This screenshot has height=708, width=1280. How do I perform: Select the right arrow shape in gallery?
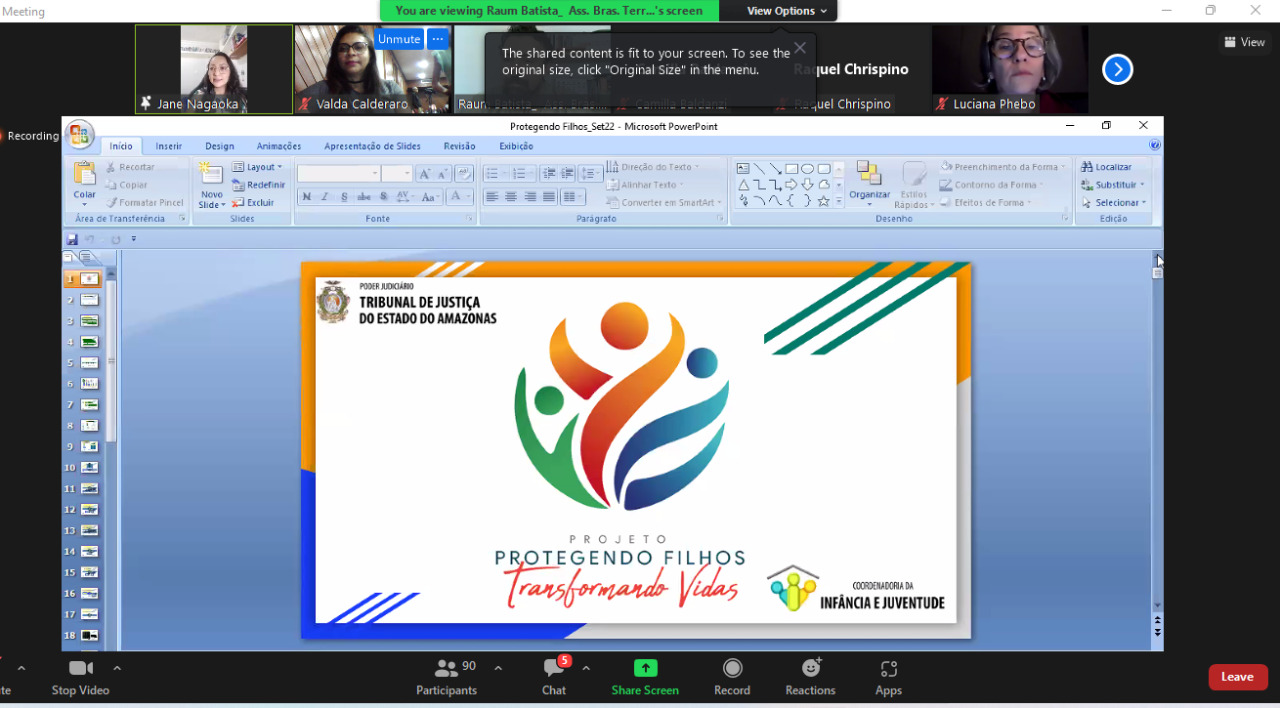pos(791,185)
